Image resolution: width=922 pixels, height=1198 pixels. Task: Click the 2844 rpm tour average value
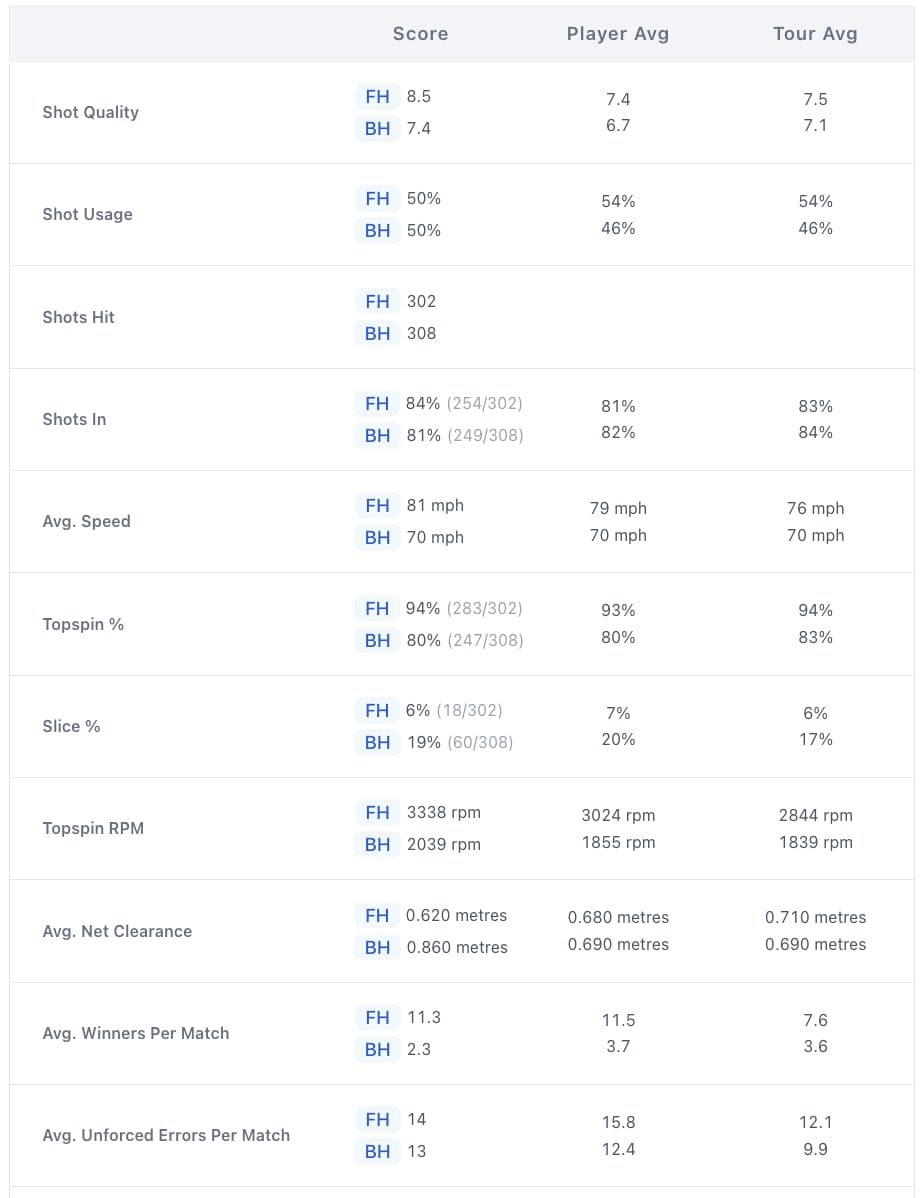click(x=815, y=815)
